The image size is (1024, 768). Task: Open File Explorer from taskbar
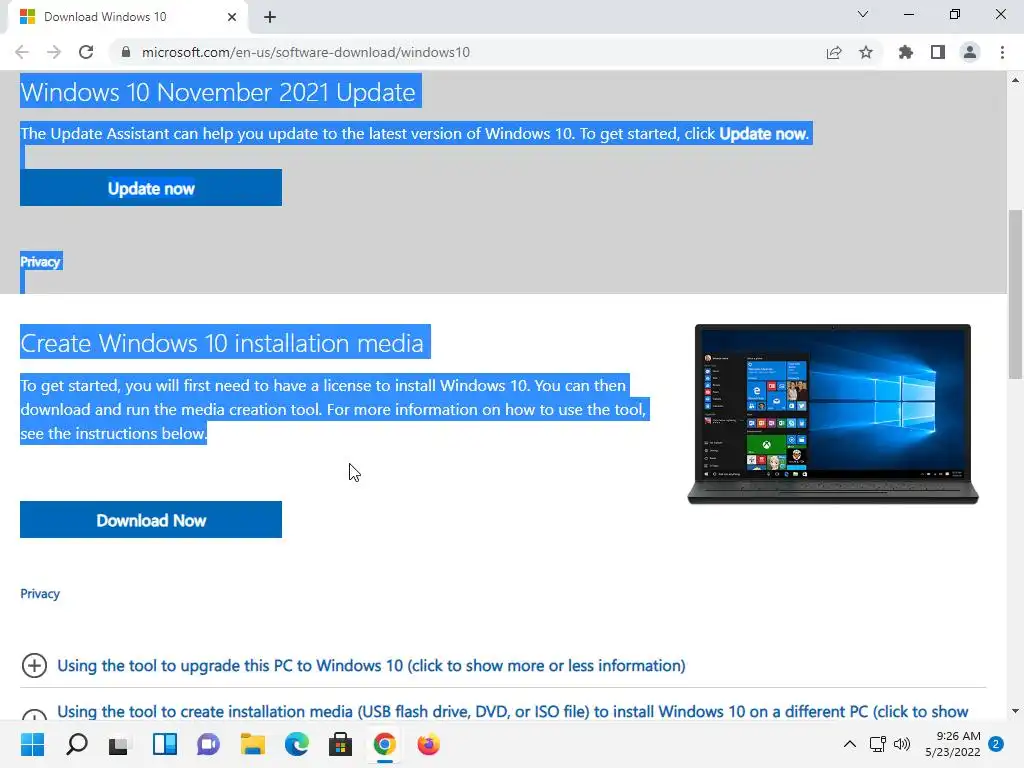click(253, 744)
